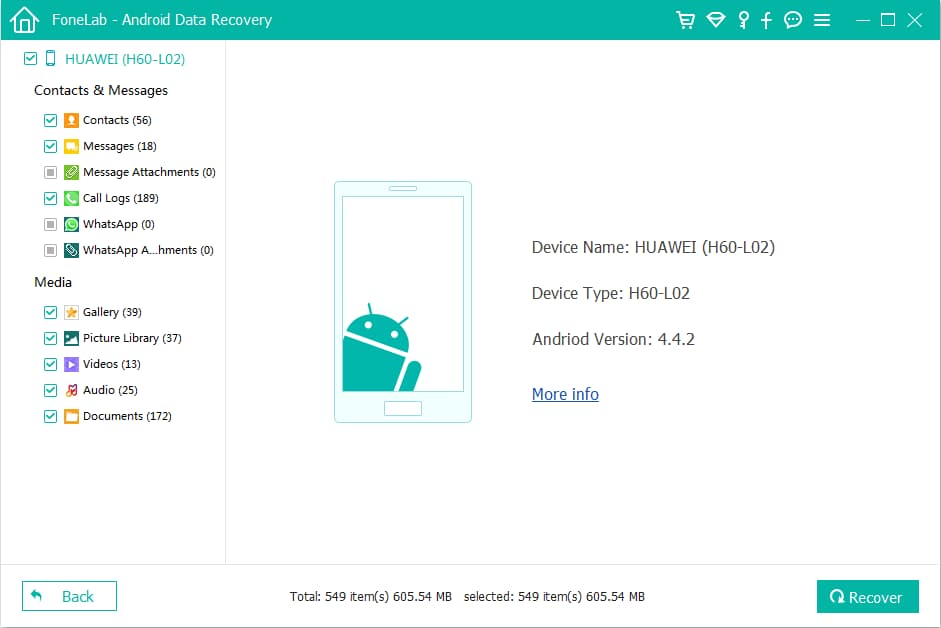The image size is (941, 628).
Task: Click the Recover button
Action: (x=867, y=596)
